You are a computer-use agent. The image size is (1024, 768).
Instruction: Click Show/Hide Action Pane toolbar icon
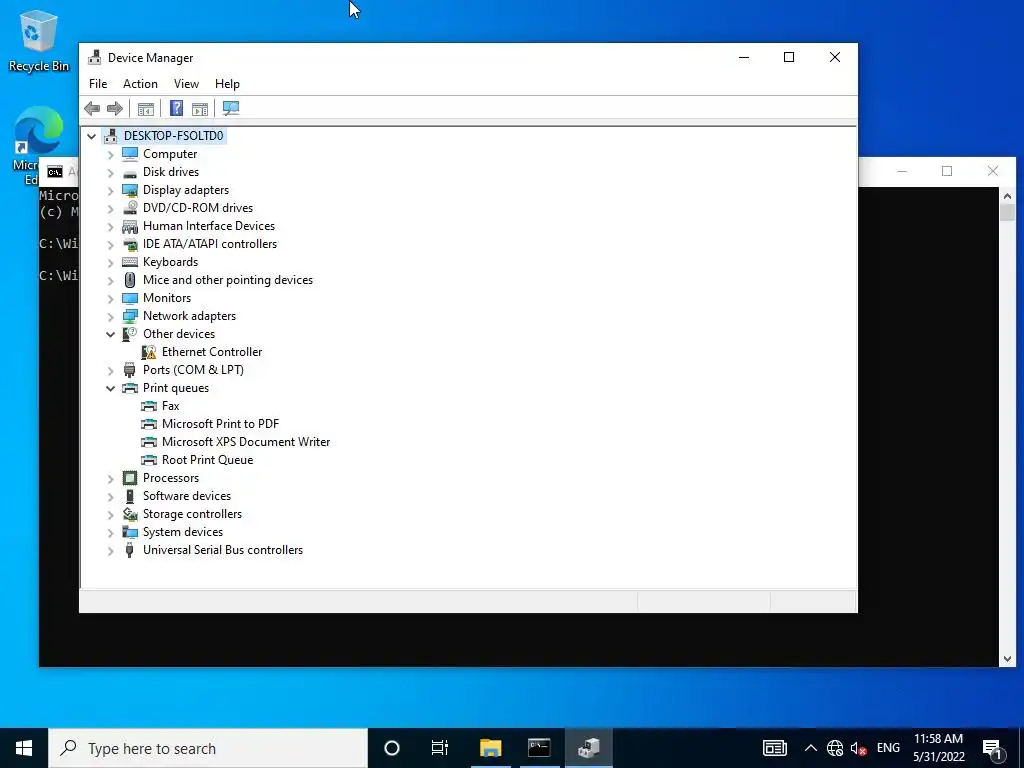(x=200, y=108)
